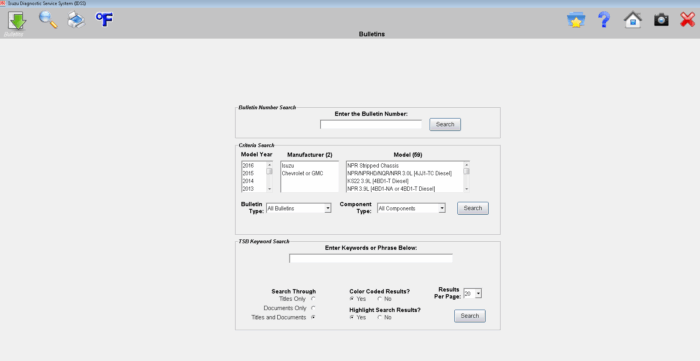Open the Bulletin Type dropdown

coord(299,208)
